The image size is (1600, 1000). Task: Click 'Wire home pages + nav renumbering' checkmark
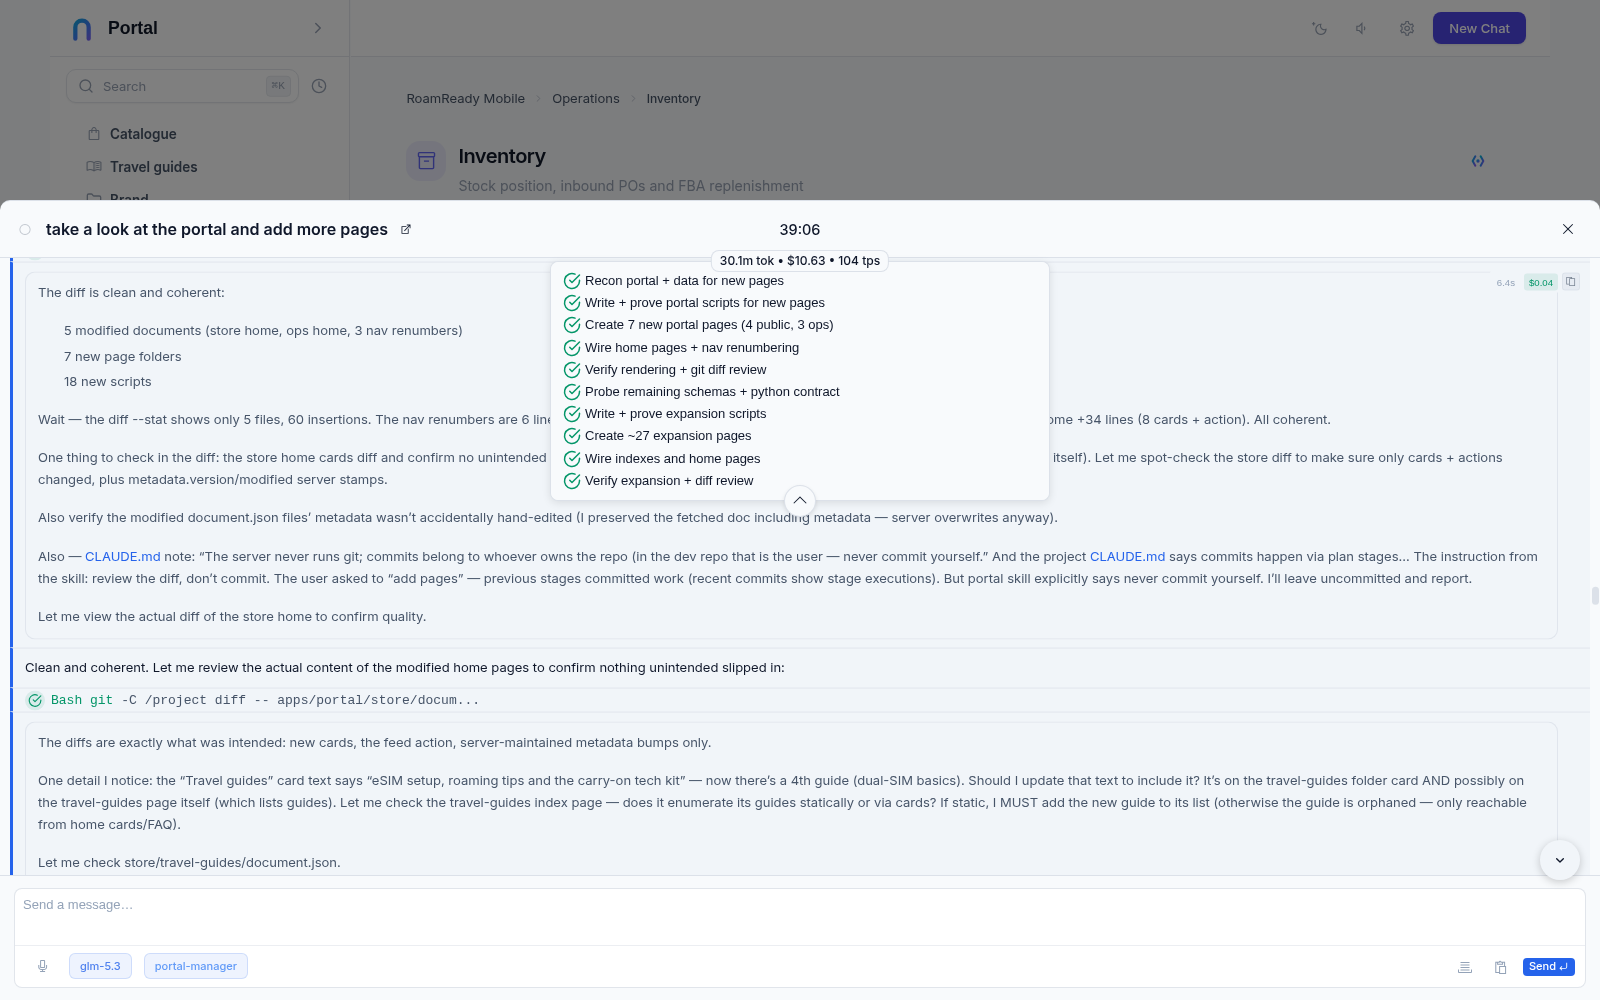pyautogui.click(x=572, y=348)
